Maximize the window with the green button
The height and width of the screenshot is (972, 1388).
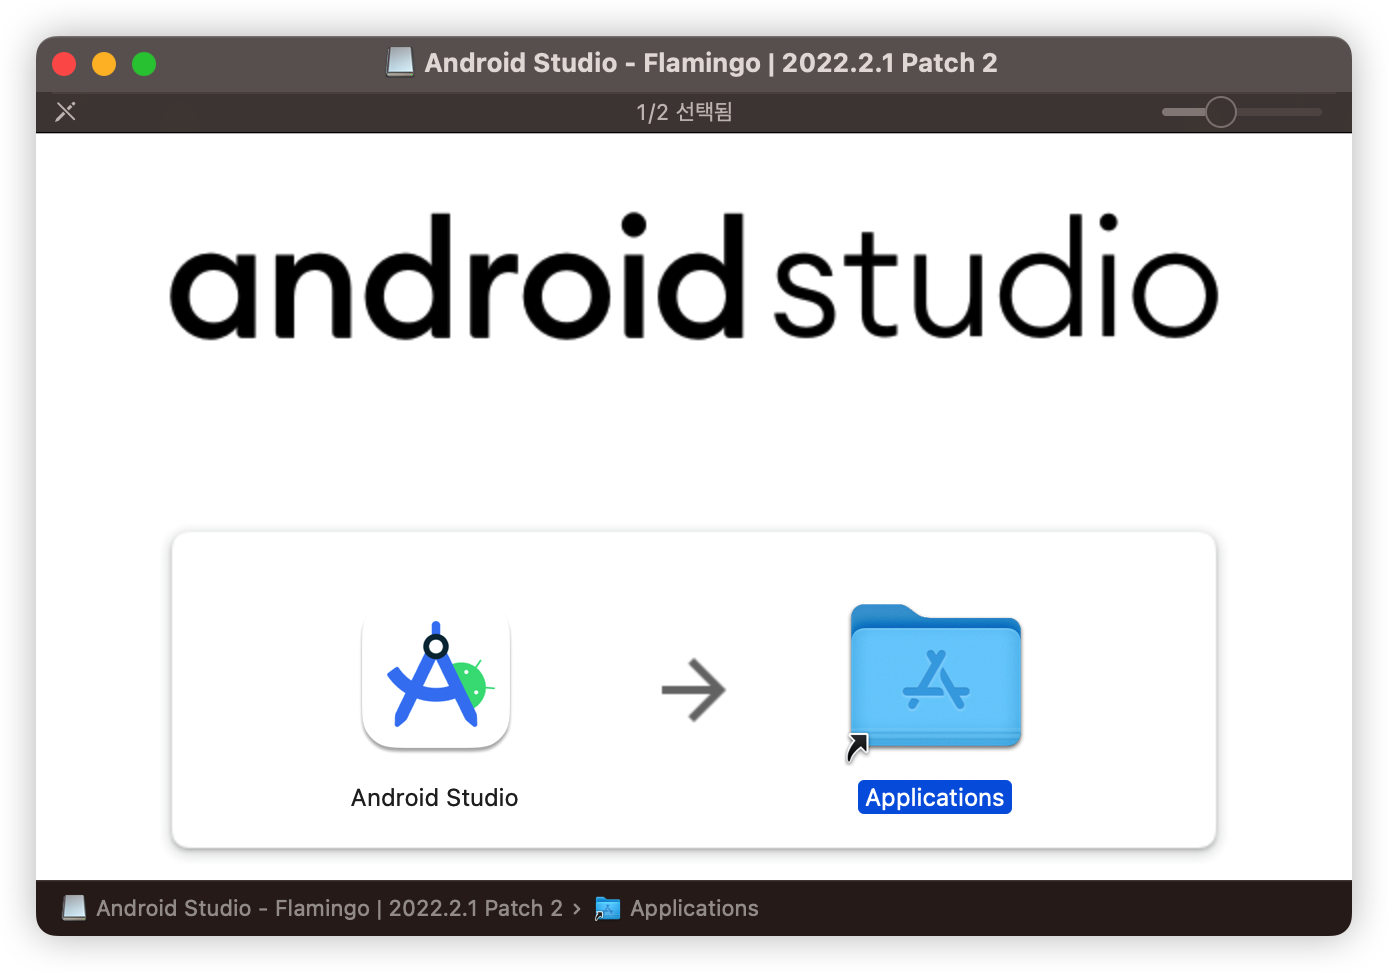144,64
